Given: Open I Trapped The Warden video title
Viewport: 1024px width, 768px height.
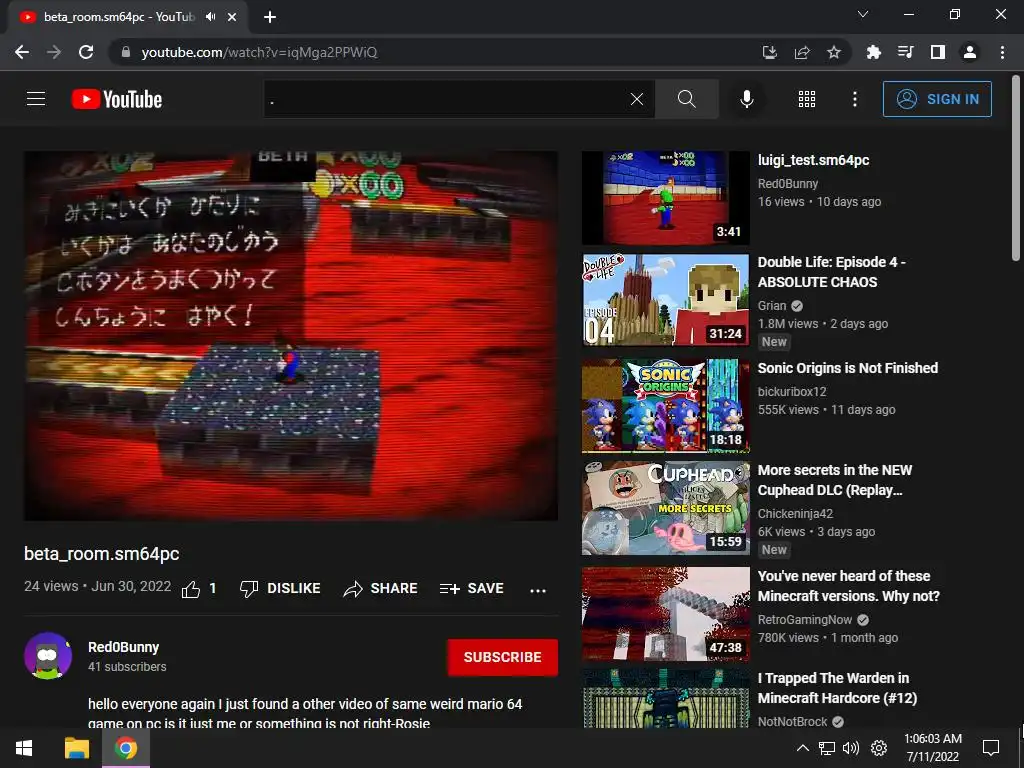Looking at the screenshot, I should (x=837, y=688).
